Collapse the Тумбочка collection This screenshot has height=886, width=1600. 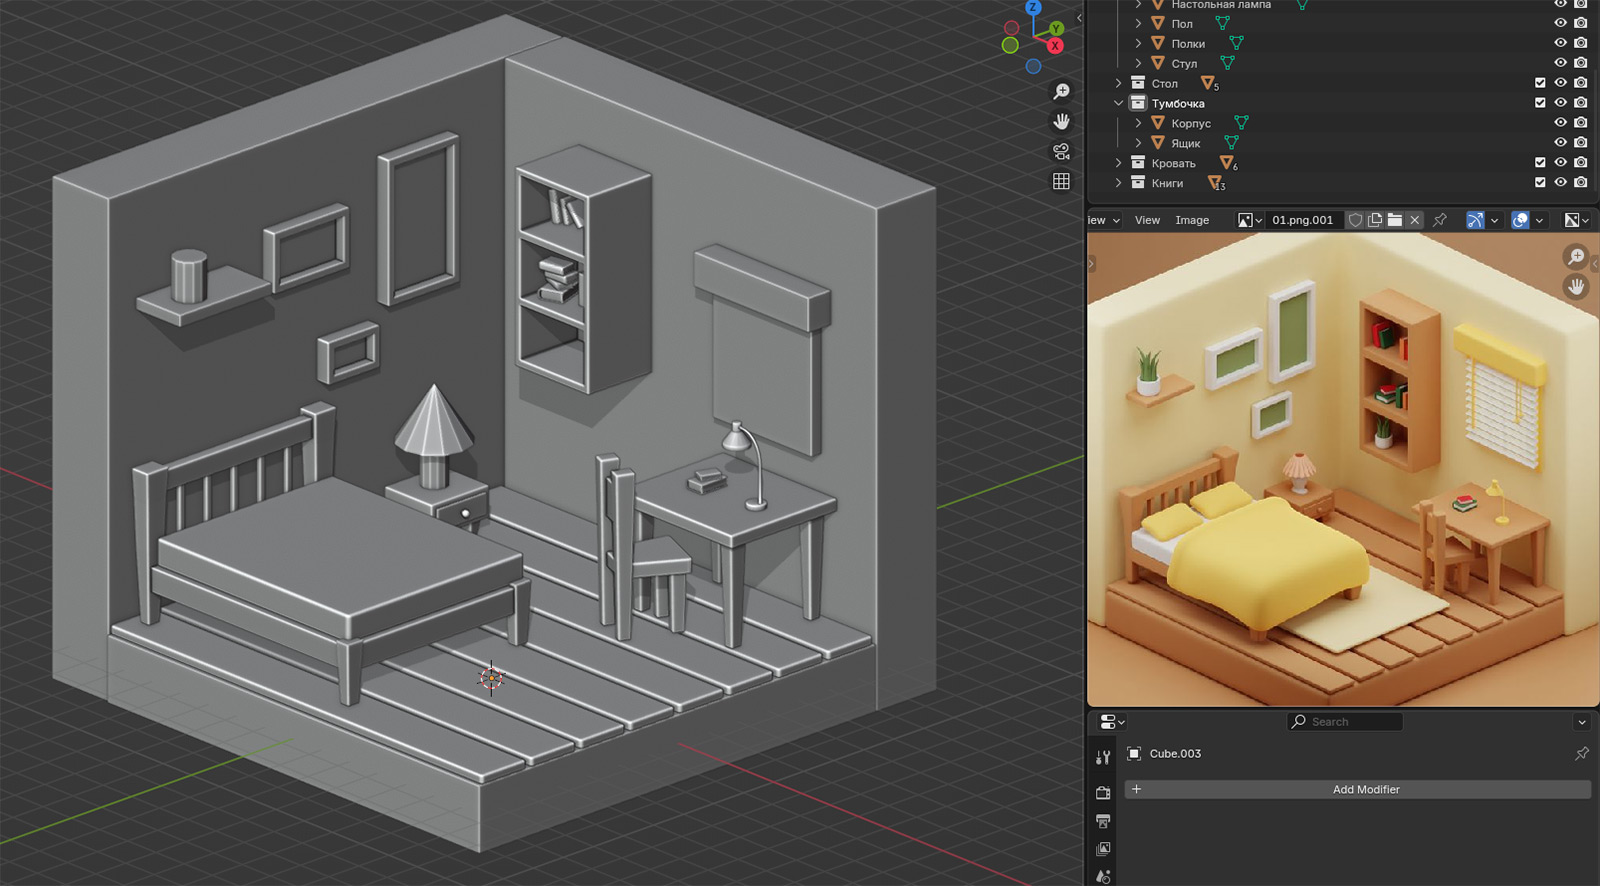(1119, 103)
